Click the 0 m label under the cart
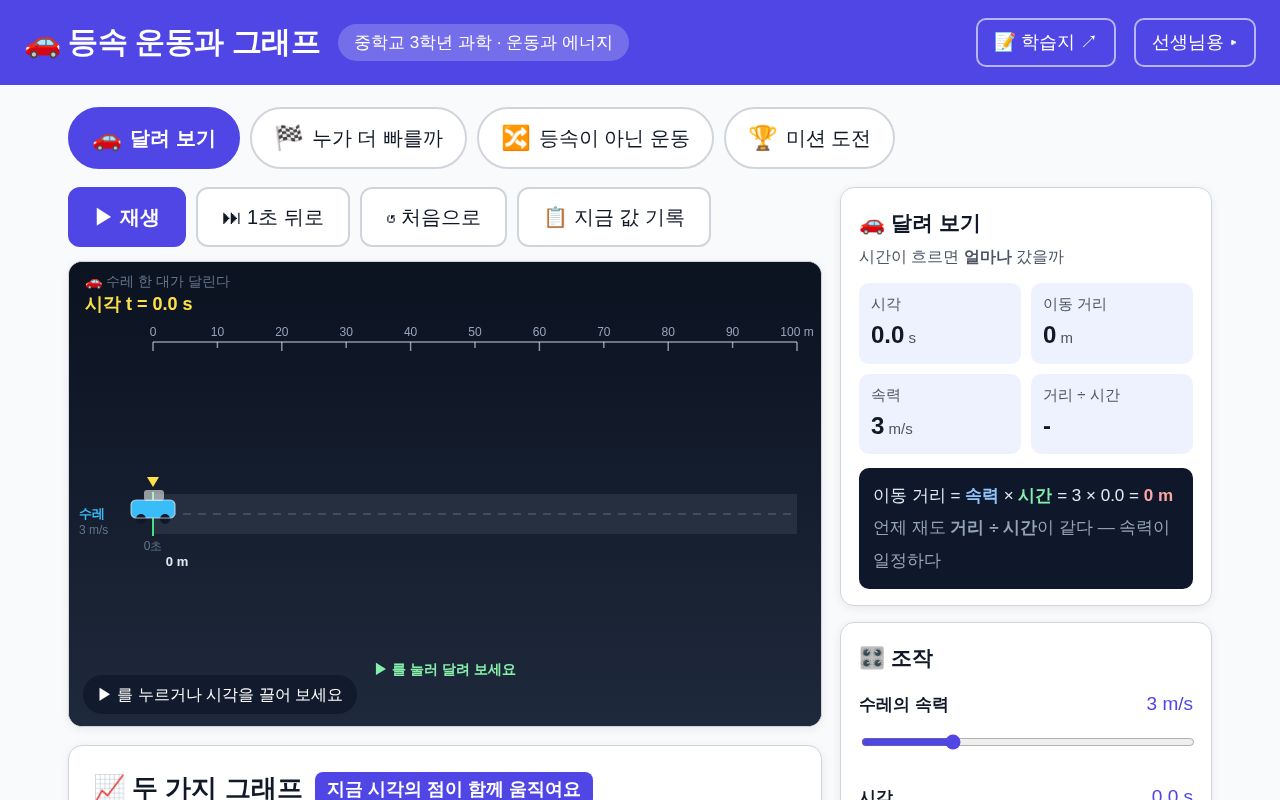Viewport: 1280px width, 800px height. (177, 562)
